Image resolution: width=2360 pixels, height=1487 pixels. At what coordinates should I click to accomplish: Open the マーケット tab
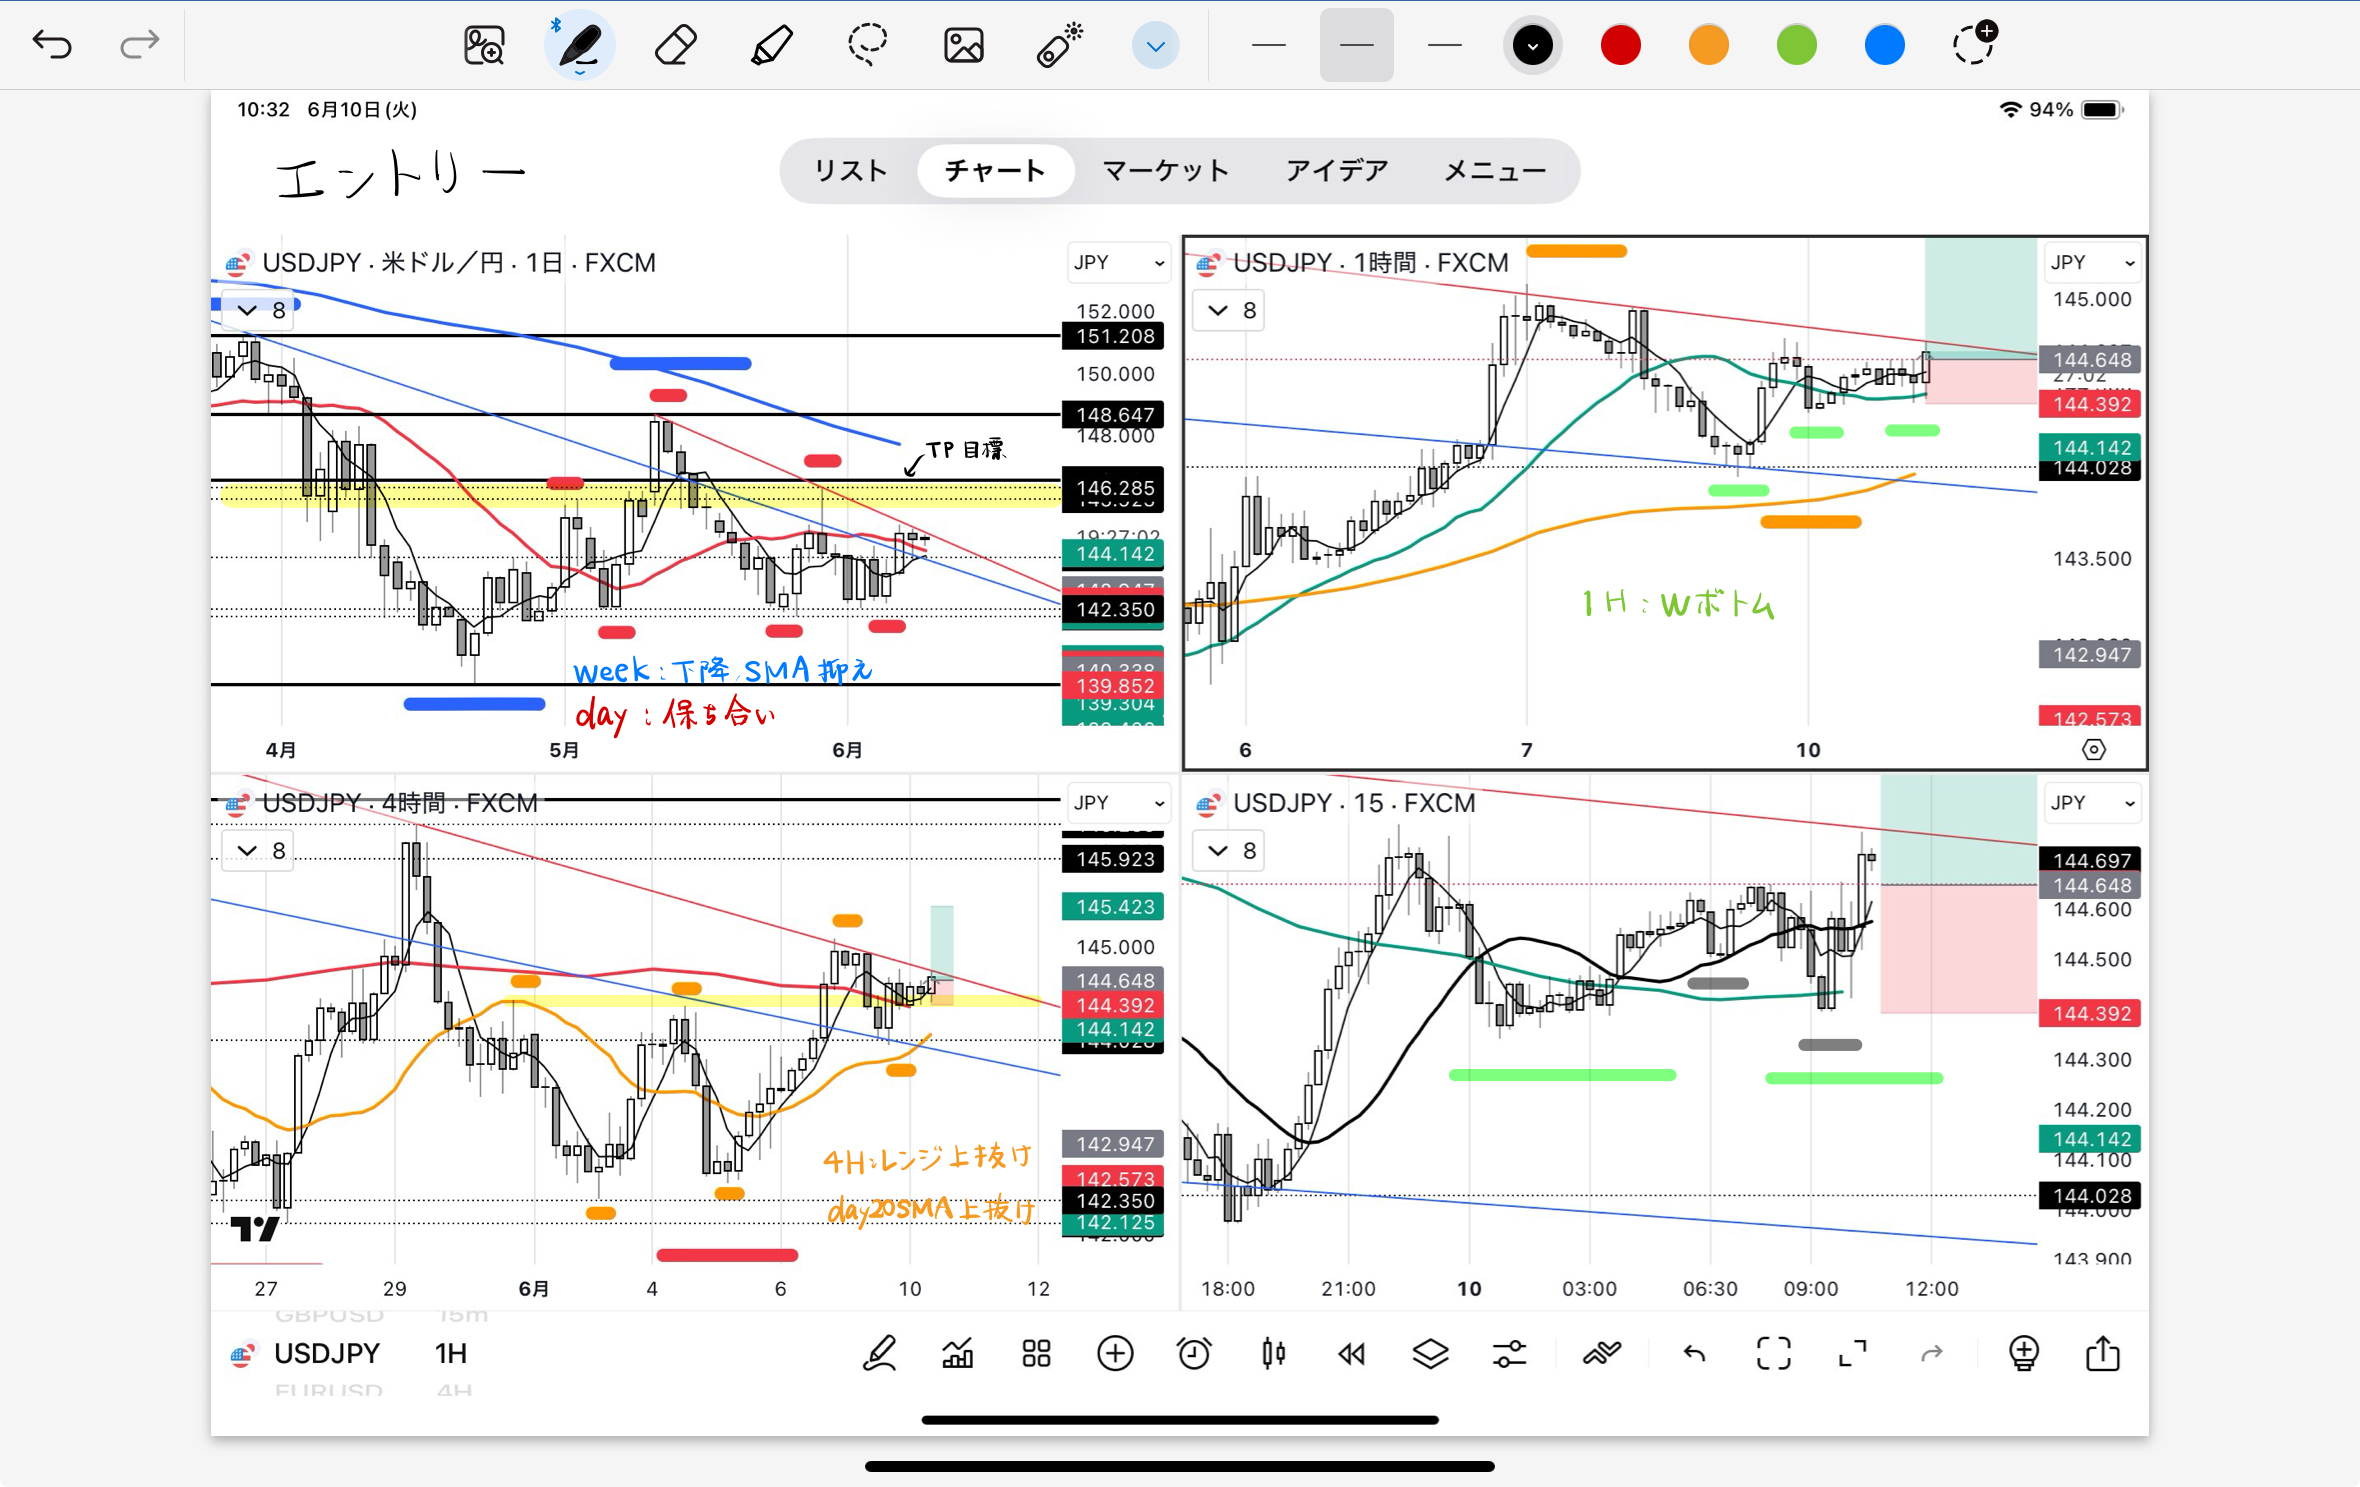[x=1165, y=171]
